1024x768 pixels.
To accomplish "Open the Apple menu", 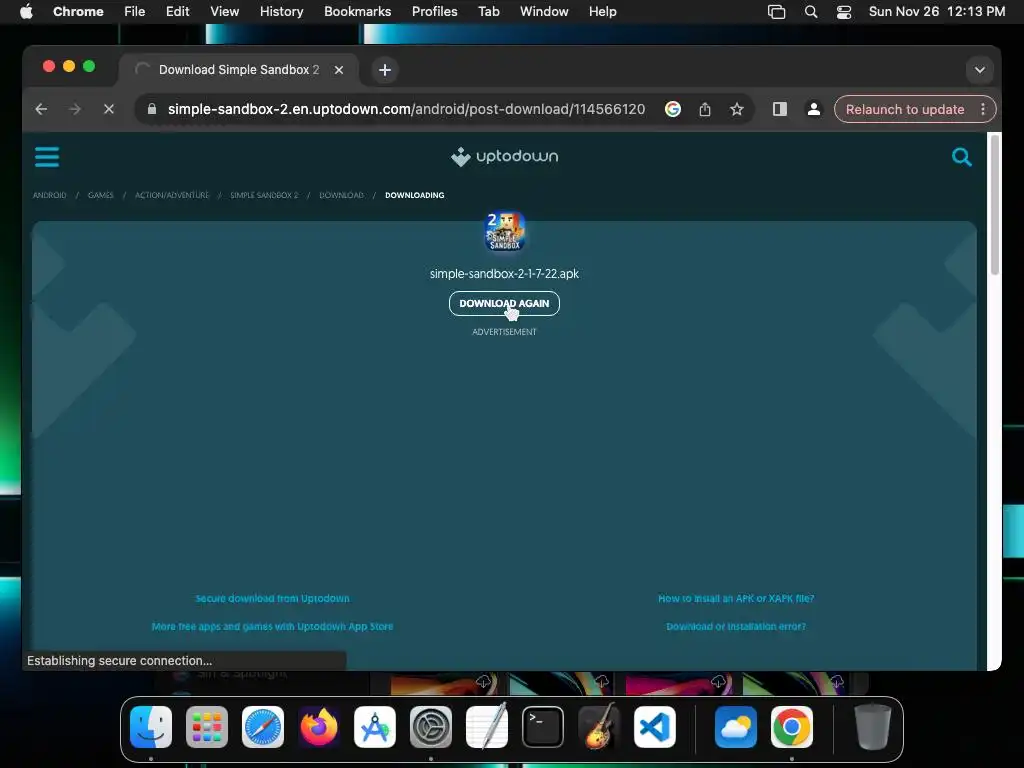I will (26, 12).
